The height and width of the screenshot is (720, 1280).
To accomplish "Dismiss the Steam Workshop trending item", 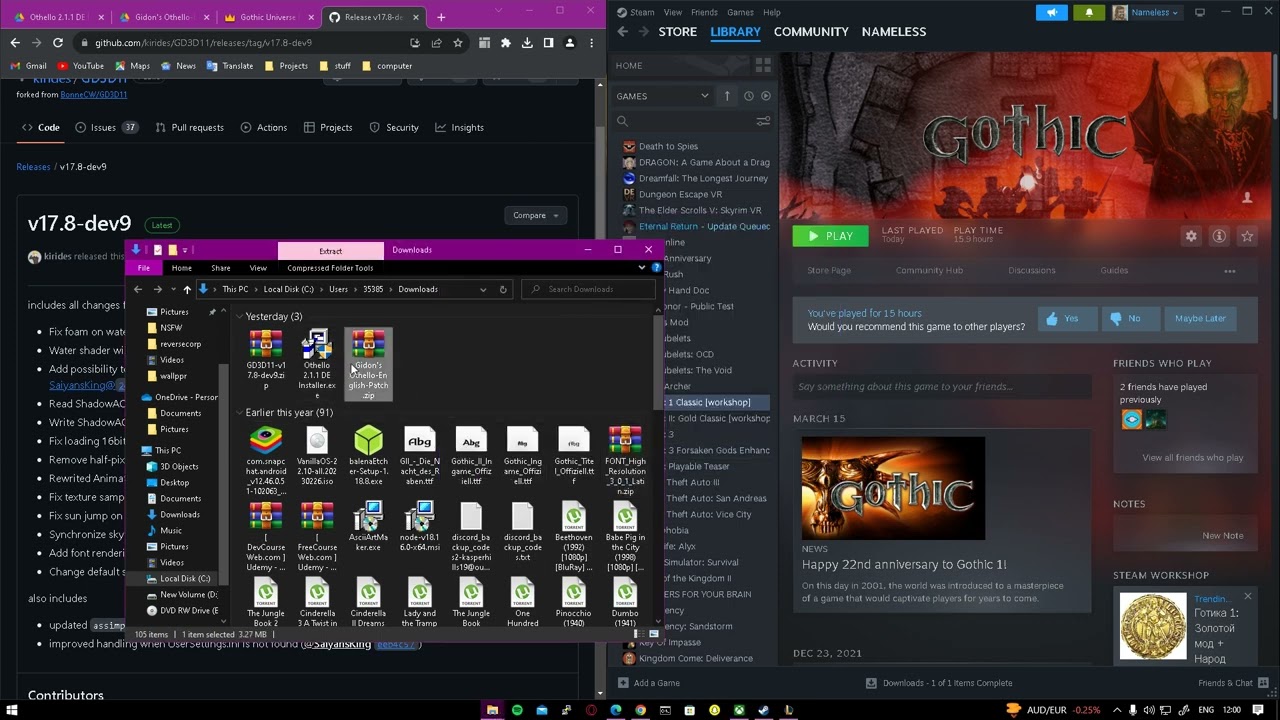I will pos(1247,597).
